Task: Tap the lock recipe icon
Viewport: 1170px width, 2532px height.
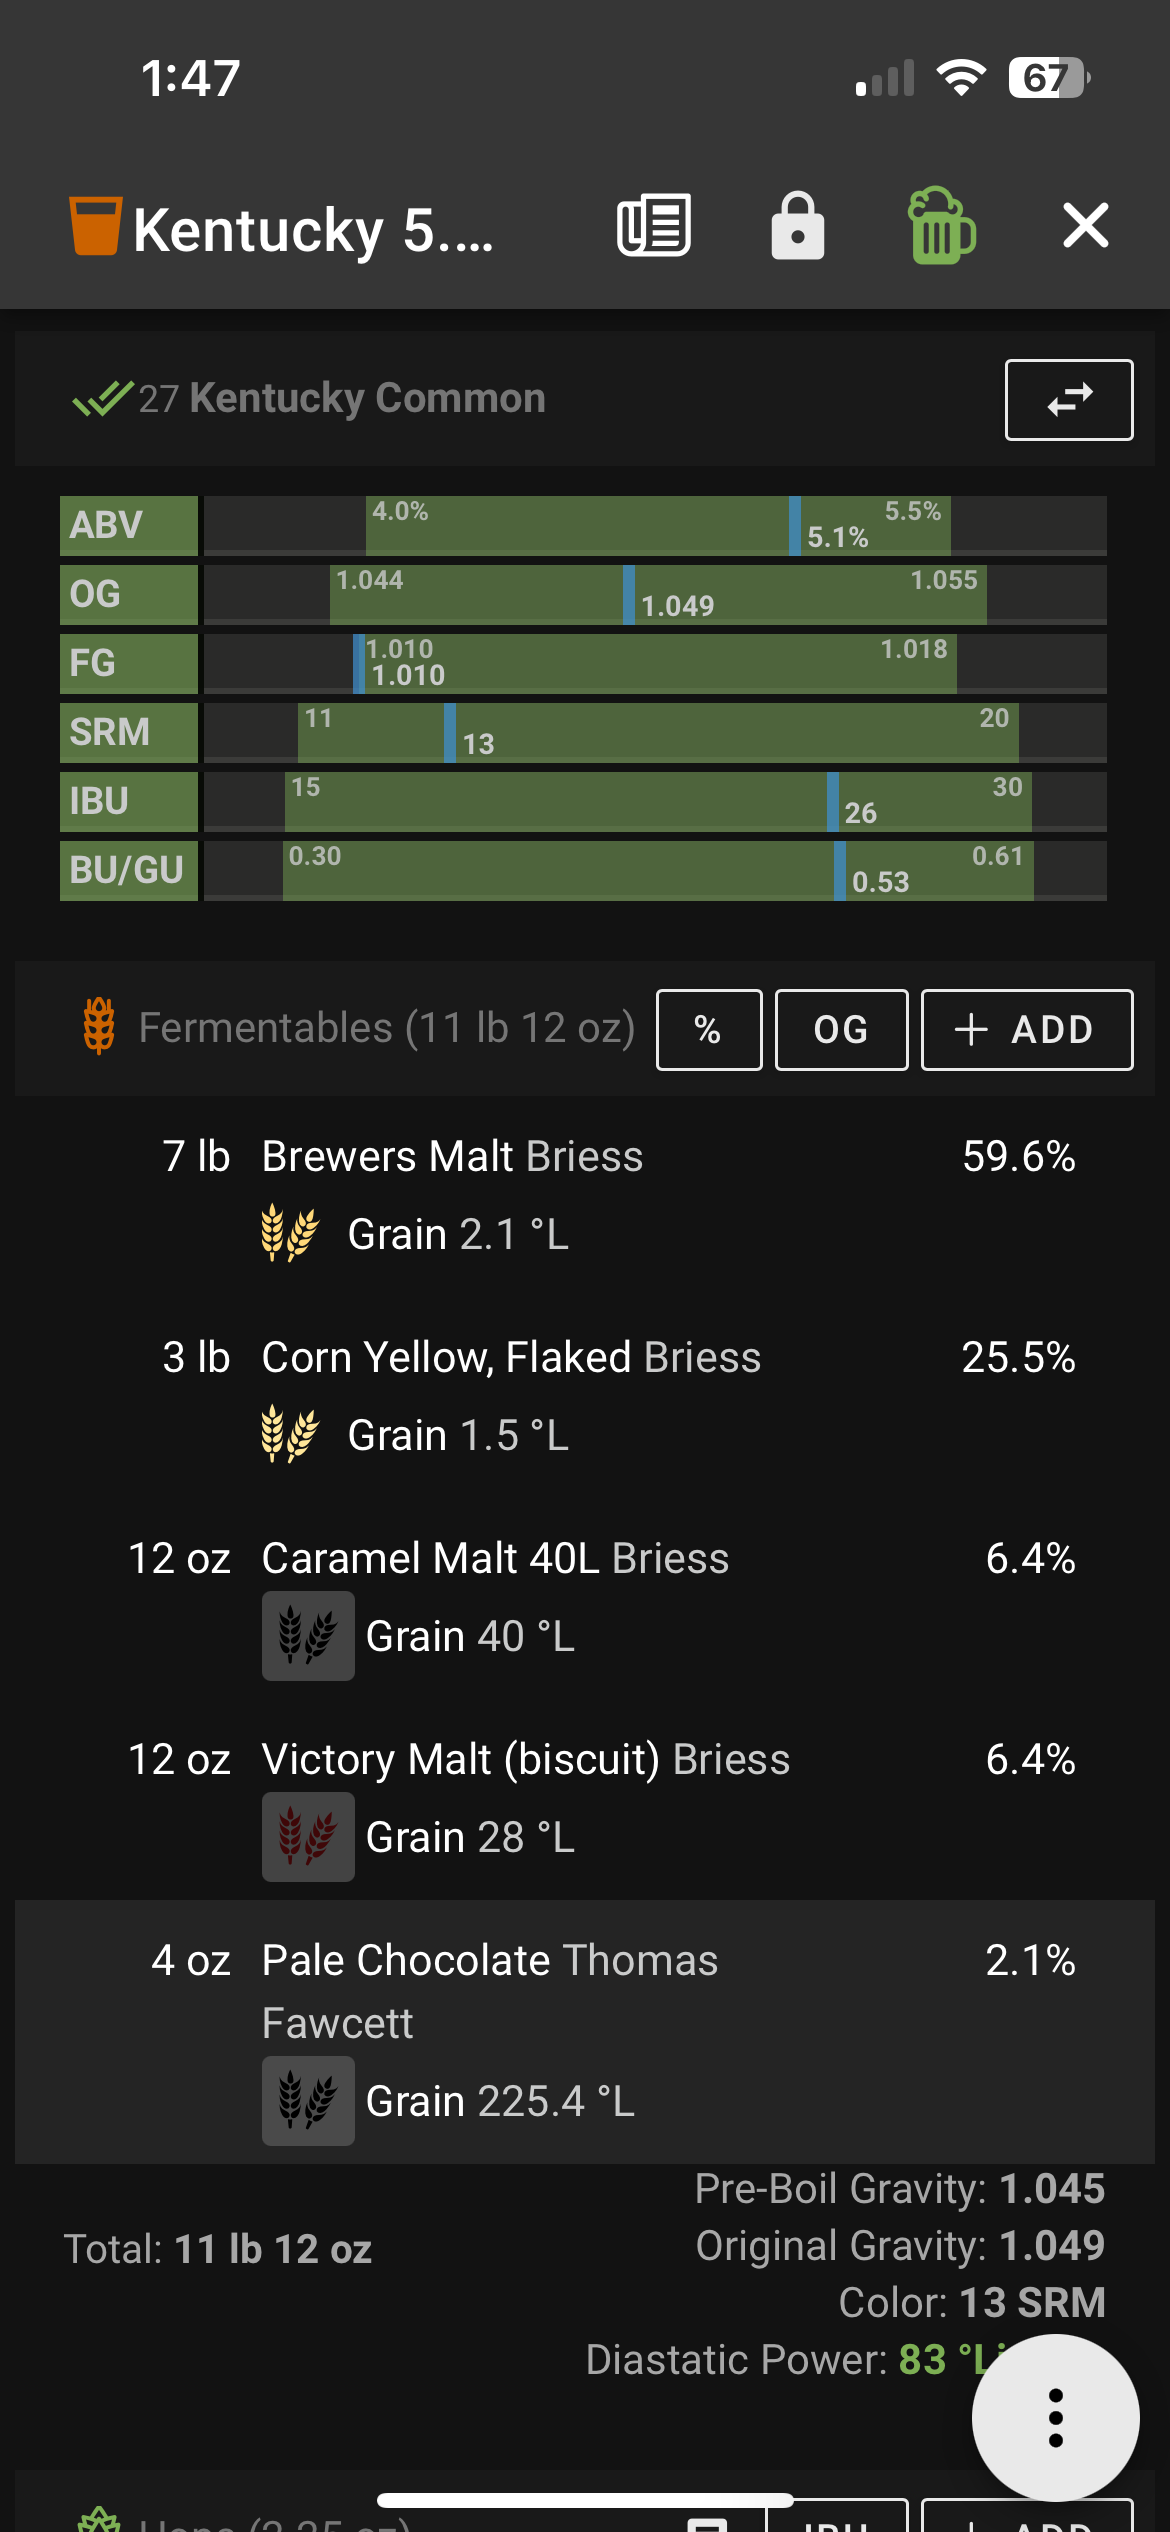Action: click(x=797, y=225)
